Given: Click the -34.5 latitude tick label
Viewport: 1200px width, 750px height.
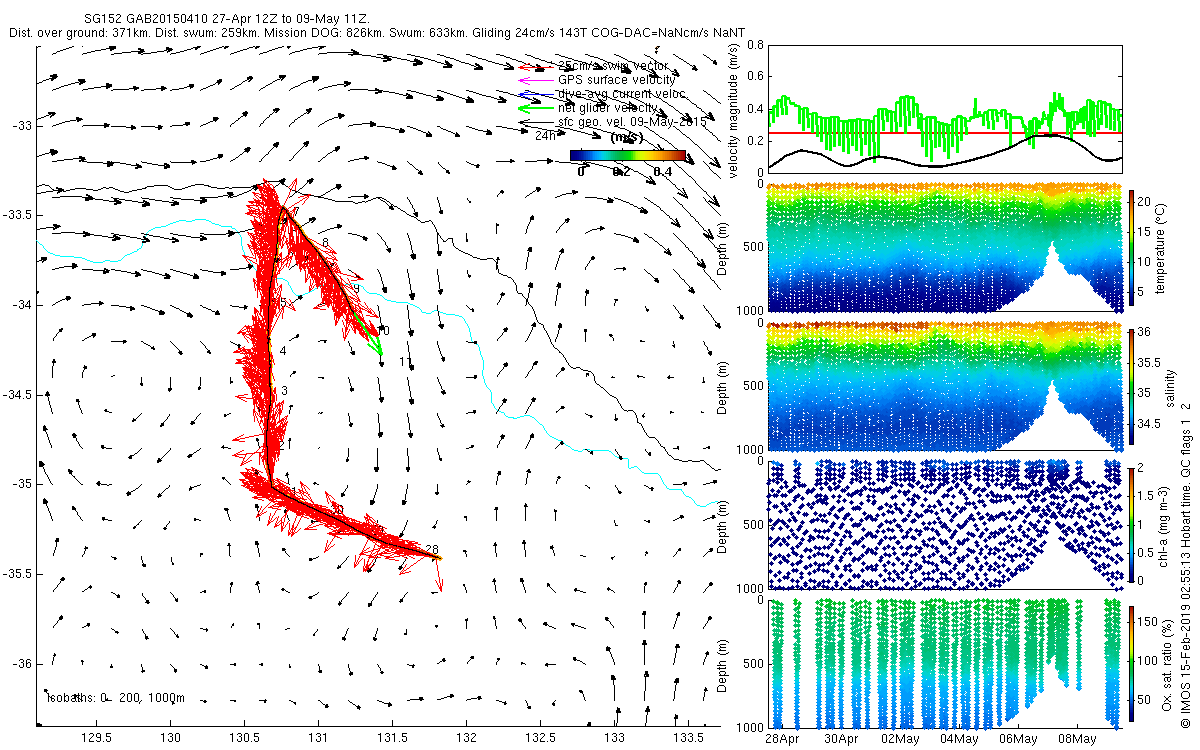Looking at the screenshot, I should 16,395.
